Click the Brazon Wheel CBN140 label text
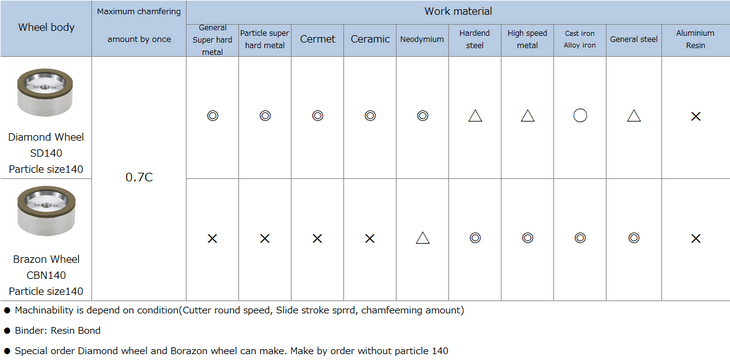This screenshot has width=730, height=364. click(46, 275)
